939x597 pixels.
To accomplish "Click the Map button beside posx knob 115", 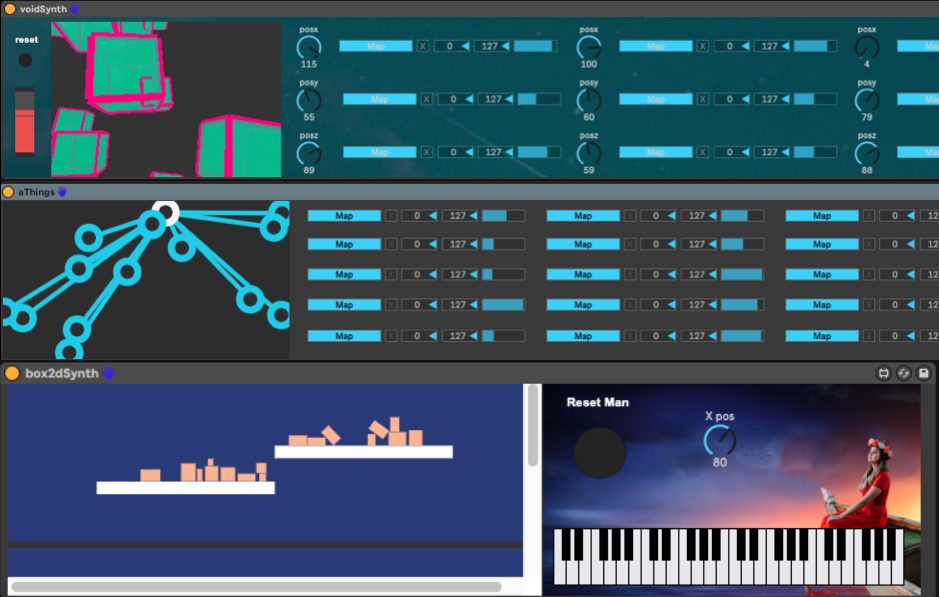I will click(x=376, y=46).
